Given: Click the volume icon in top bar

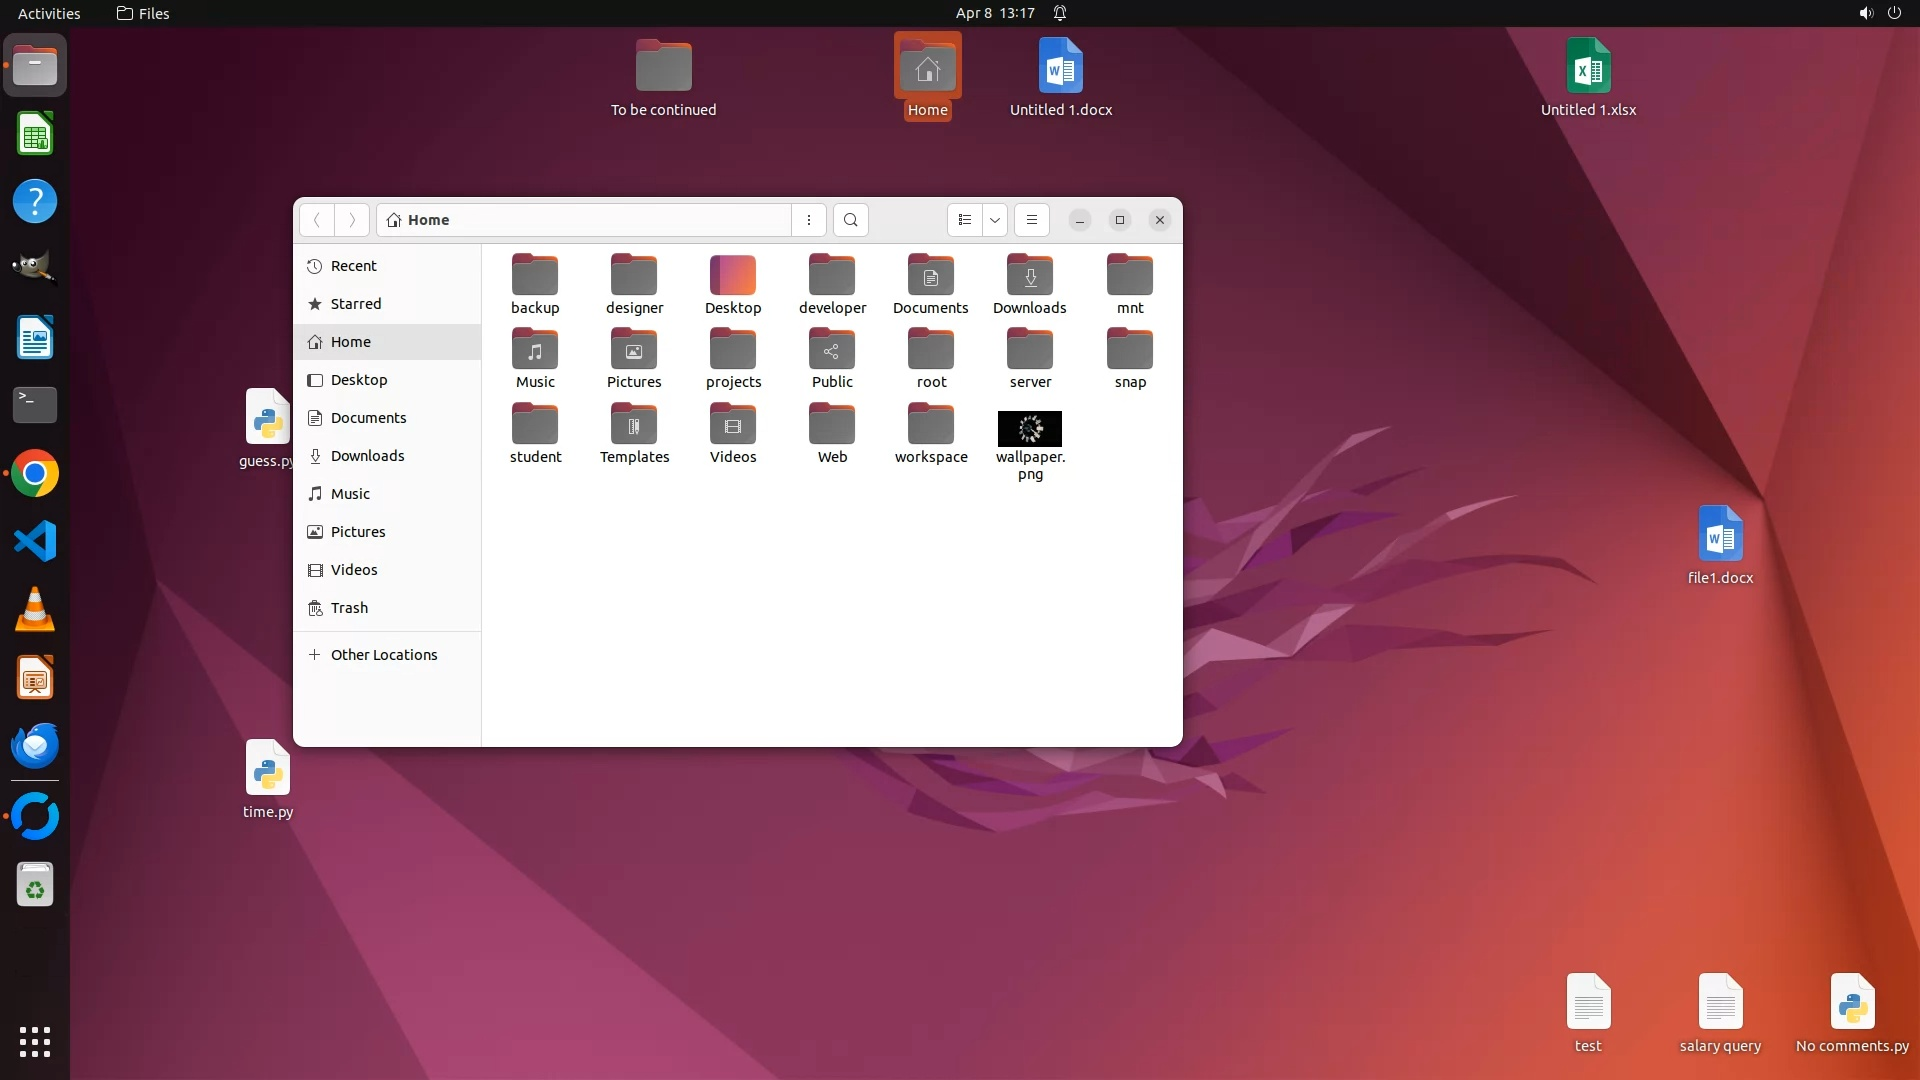Looking at the screenshot, I should pos(1865,13).
